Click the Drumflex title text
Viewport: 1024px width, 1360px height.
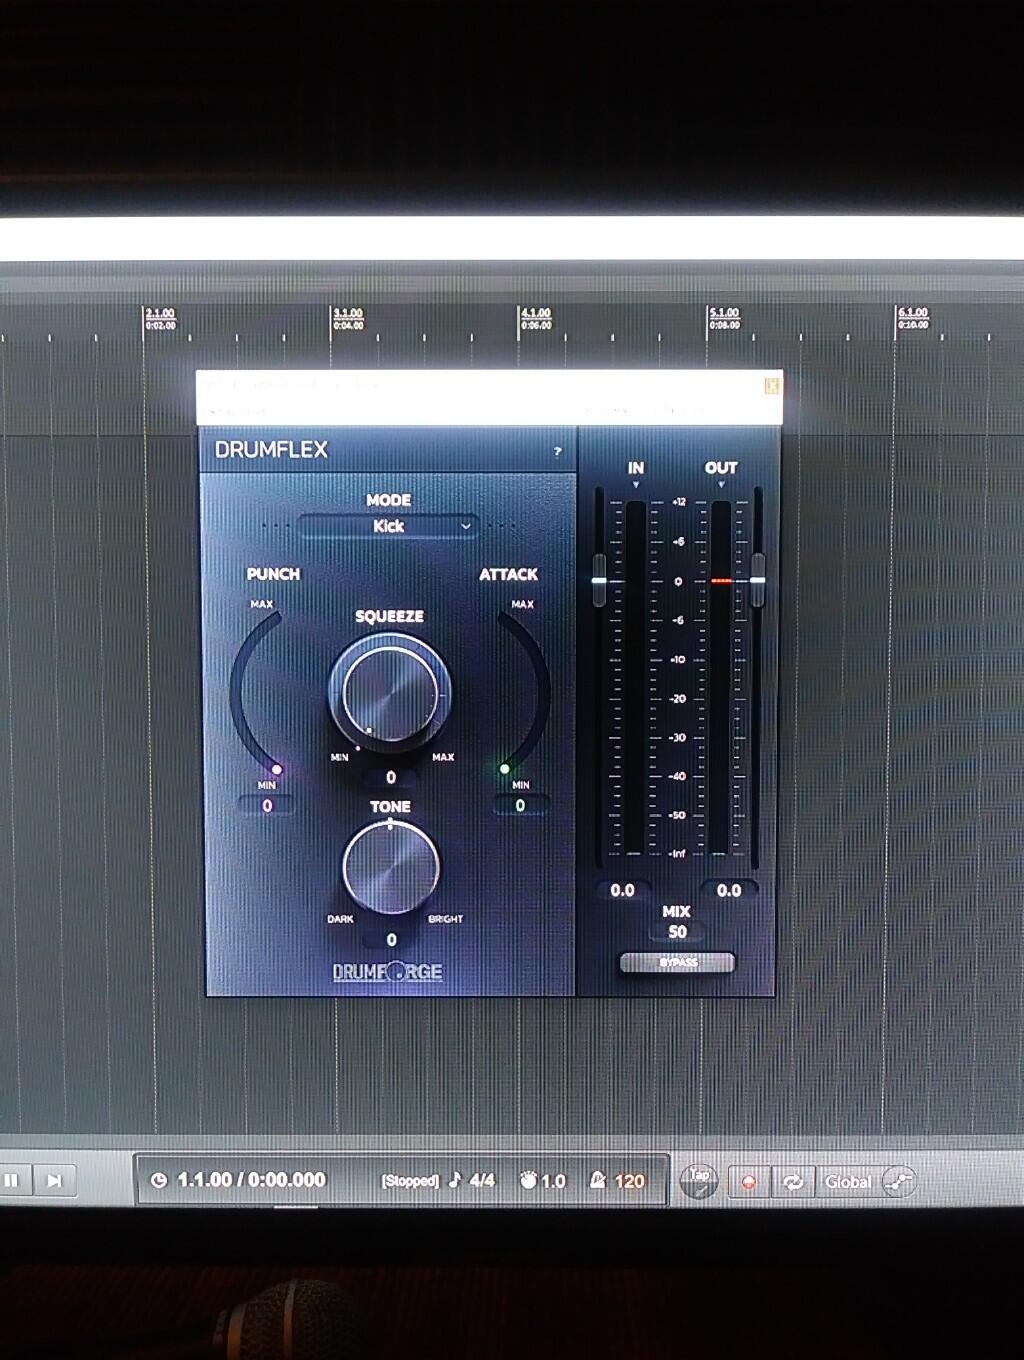(272, 450)
